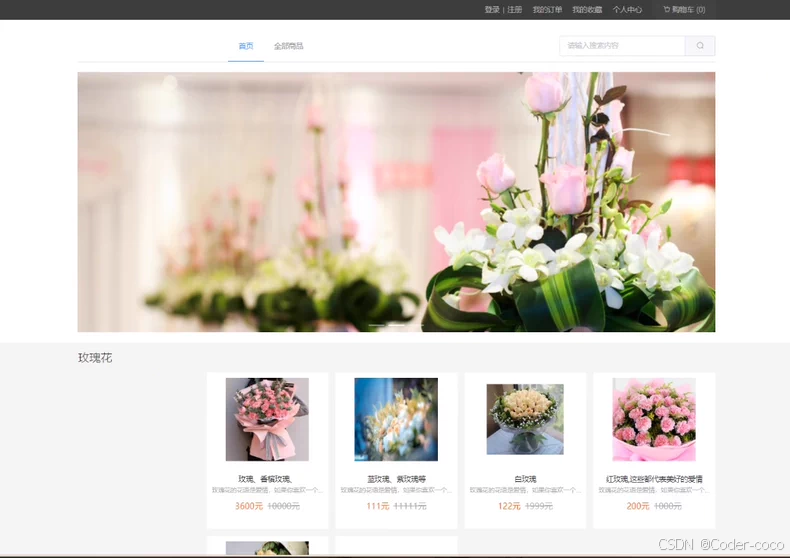Click the 3600元 price
Screen dimensions: 790x558
click(x=249, y=506)
